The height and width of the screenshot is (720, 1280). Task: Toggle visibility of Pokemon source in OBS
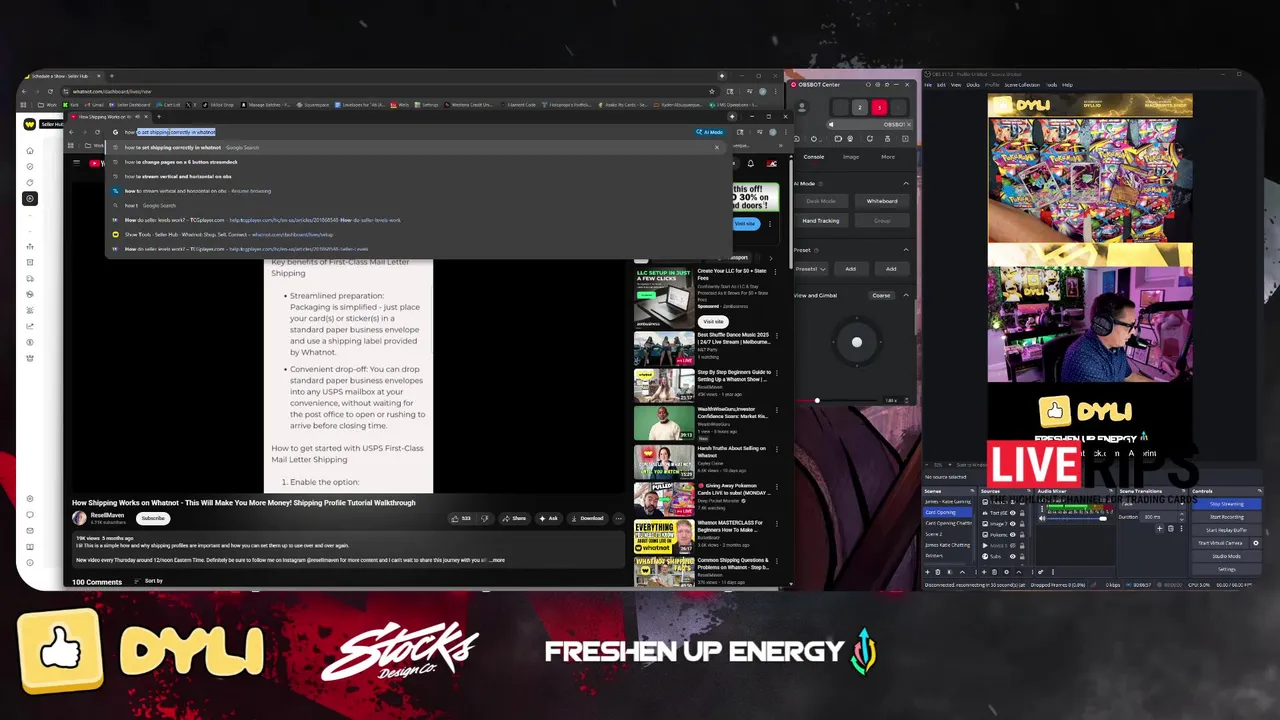1013,535
